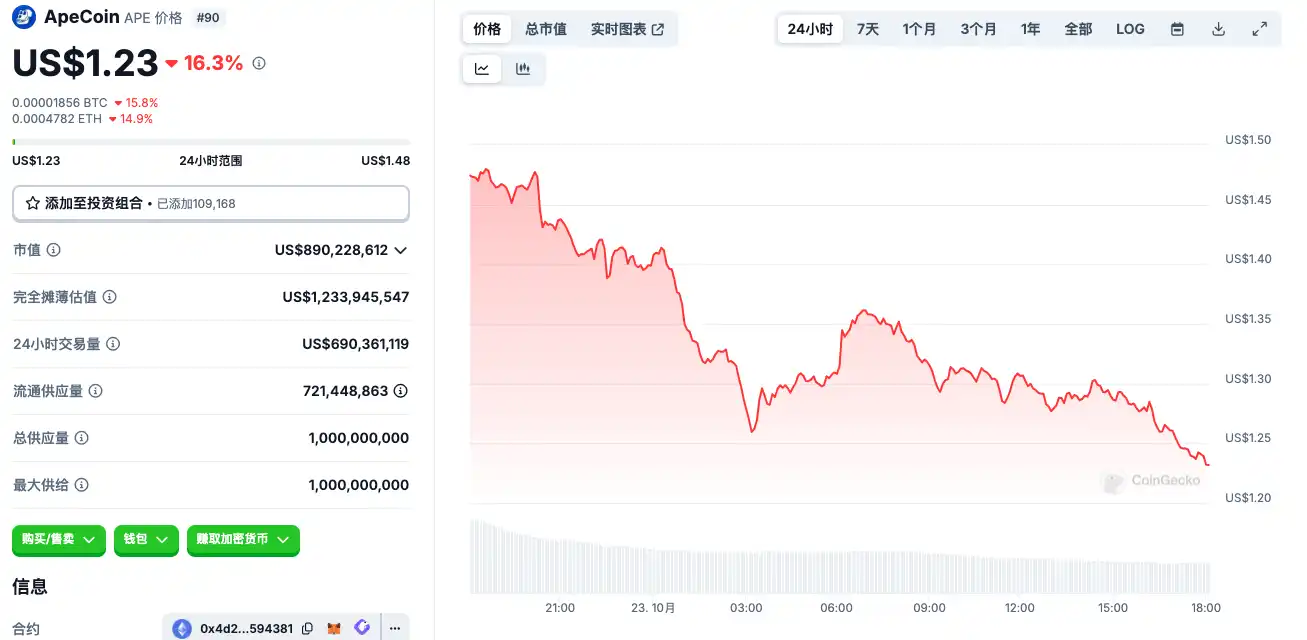The image size is (1307, 640).
Task: Switch to candlestick chart view
Action: [522, 69]
